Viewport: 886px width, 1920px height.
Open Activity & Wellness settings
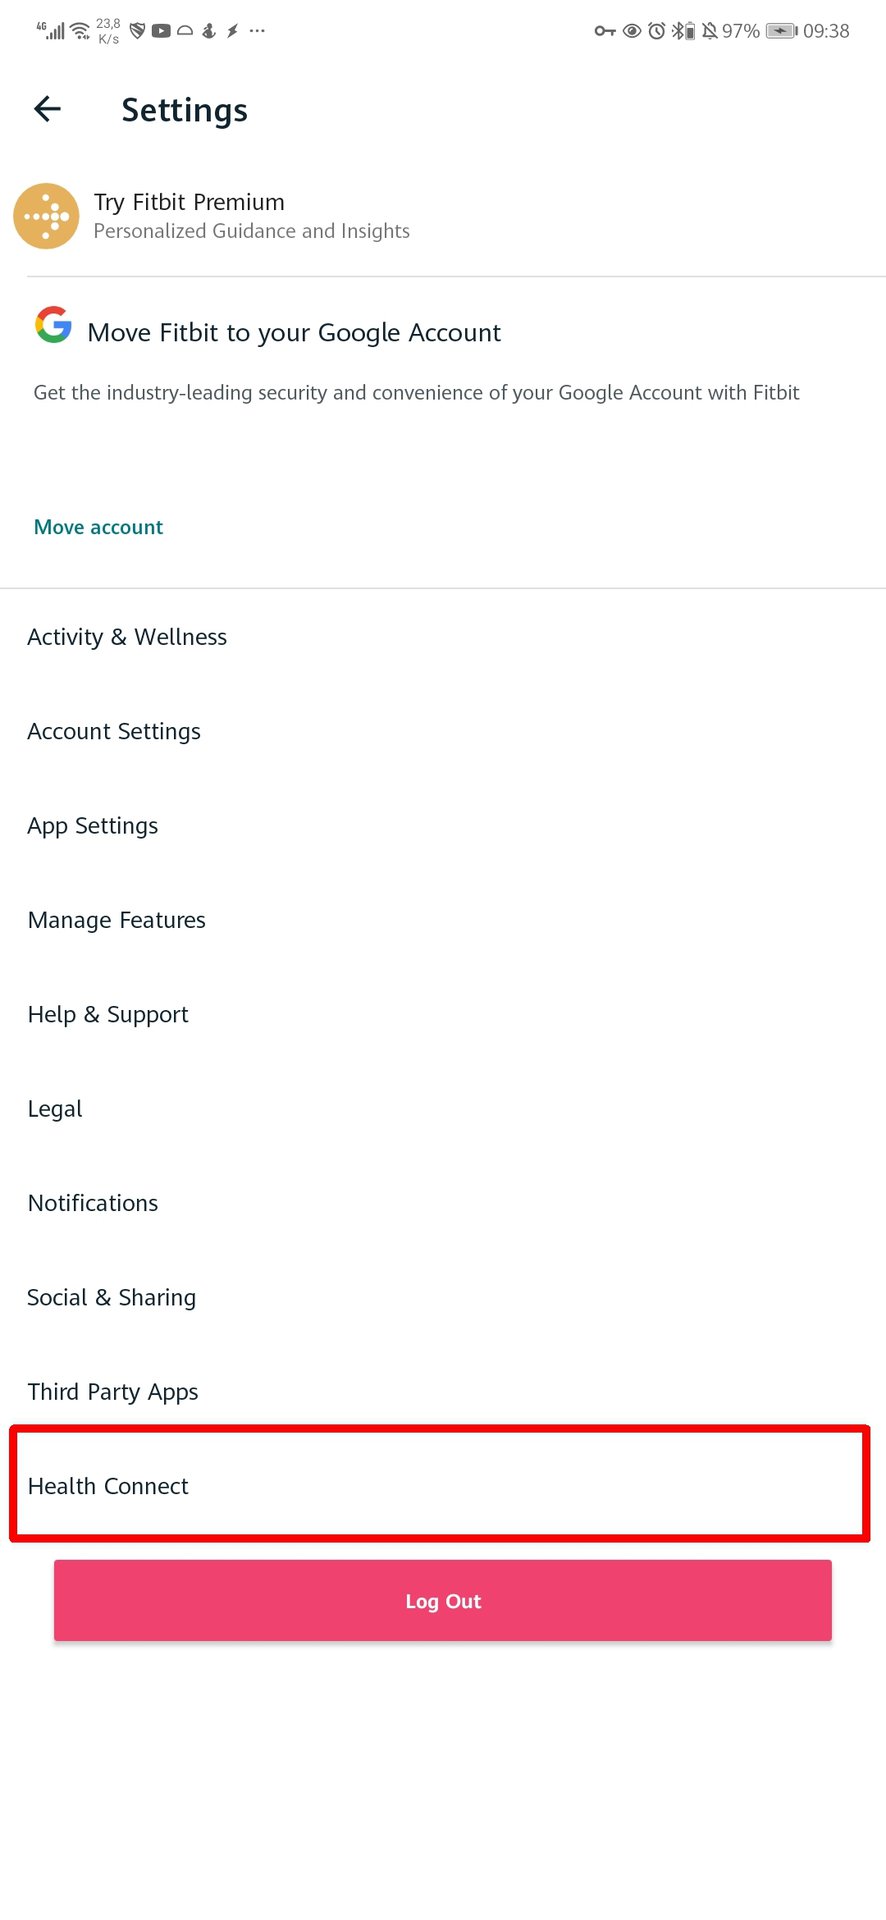click(127, 637)
